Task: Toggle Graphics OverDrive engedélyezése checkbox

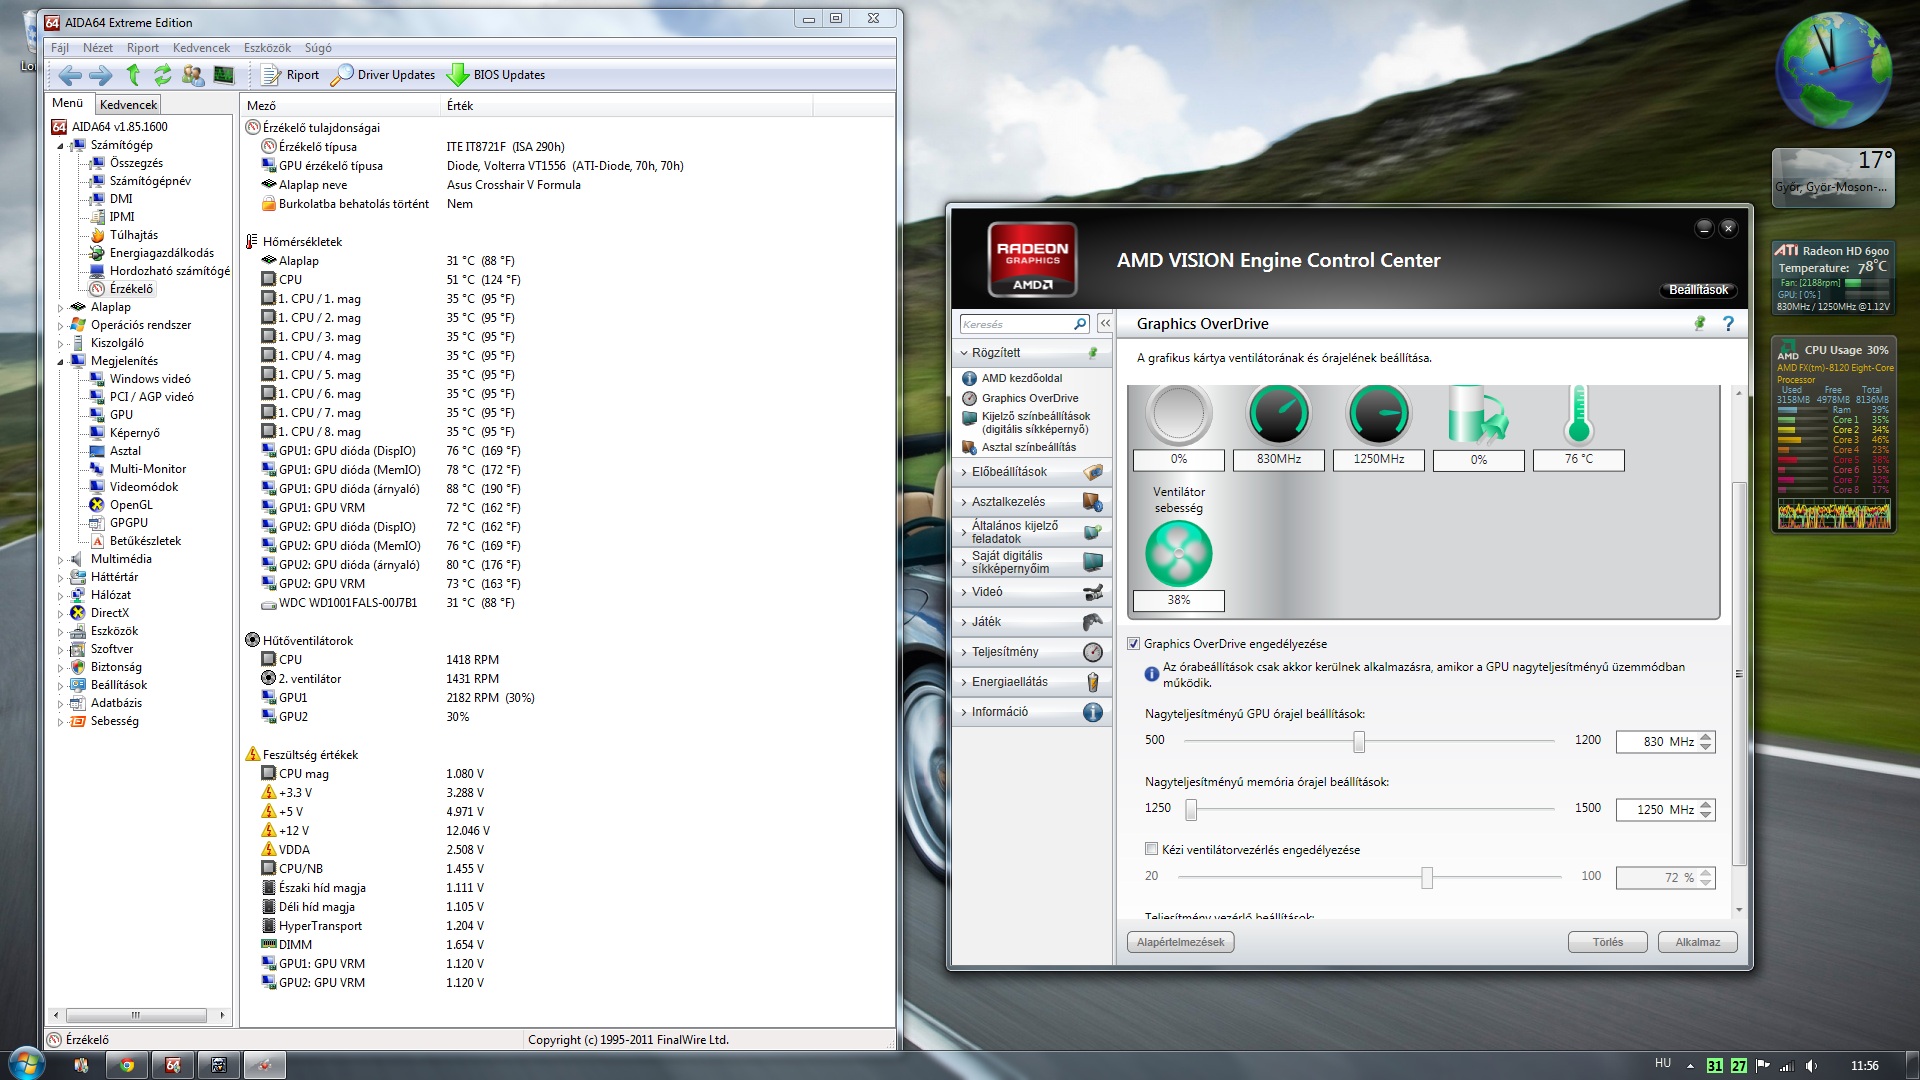Action: coord(1134,644)
